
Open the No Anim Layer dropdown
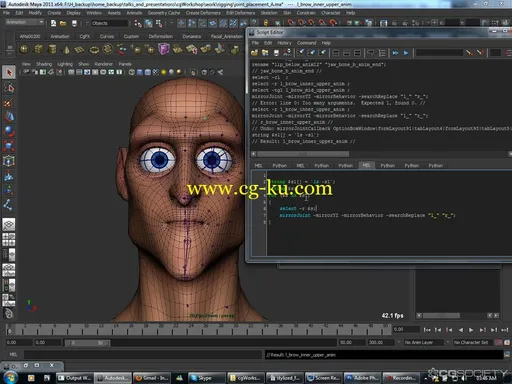click(x=424, y=342)
